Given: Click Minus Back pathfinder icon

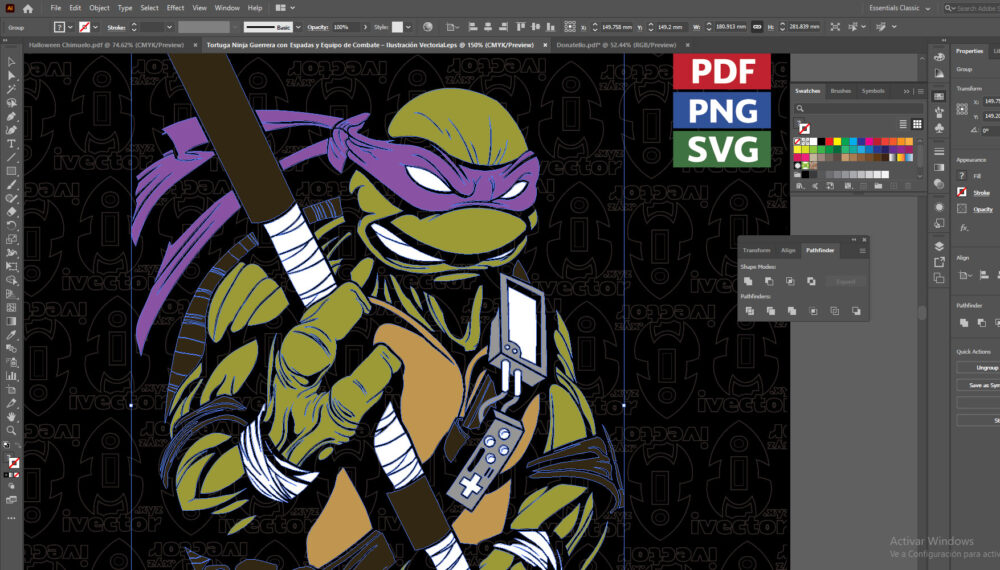Looking at the screenshot, I should tap(856, 311).
